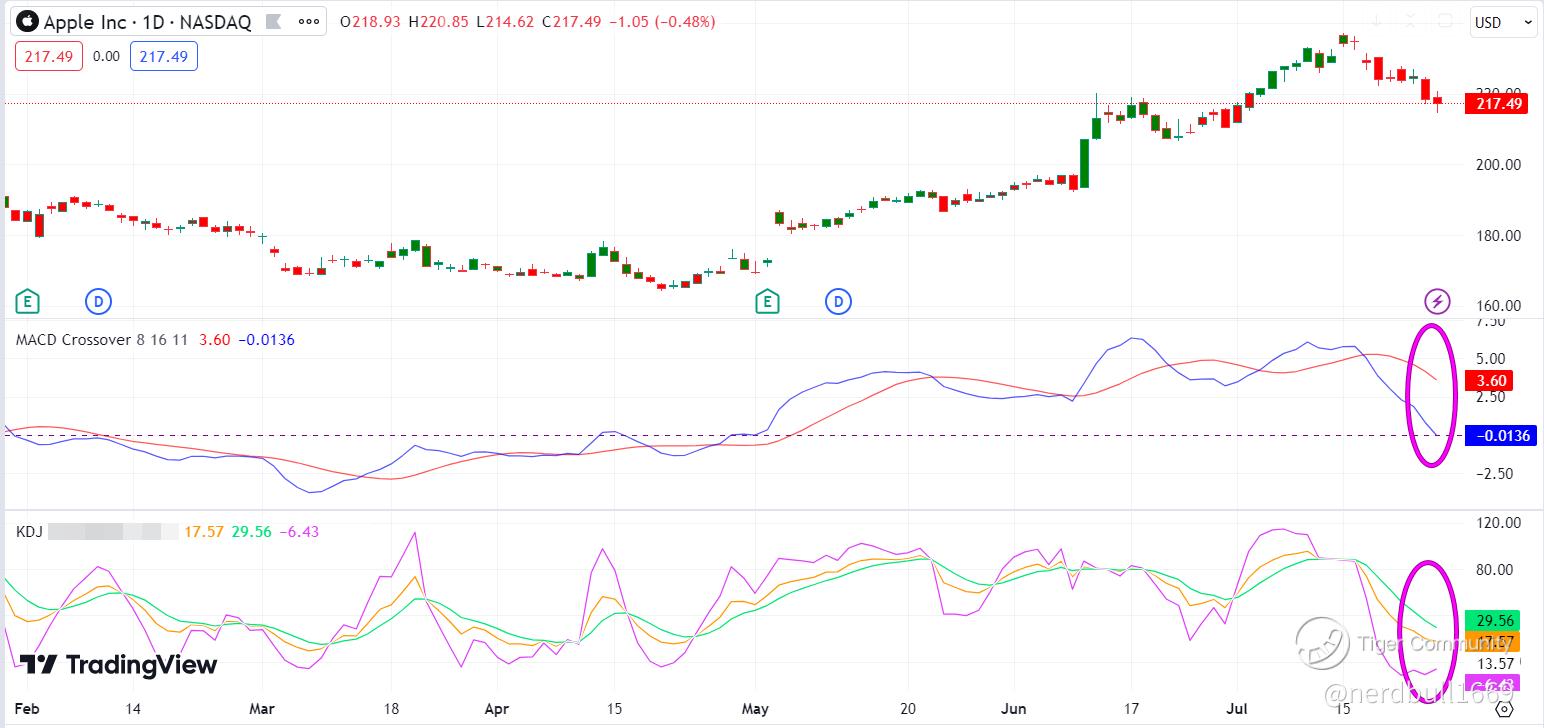The height and width of the screenshot is (728, 1544).
Task: Click blue −0.0136 value in MACD legend
Action: coord(266,340)
